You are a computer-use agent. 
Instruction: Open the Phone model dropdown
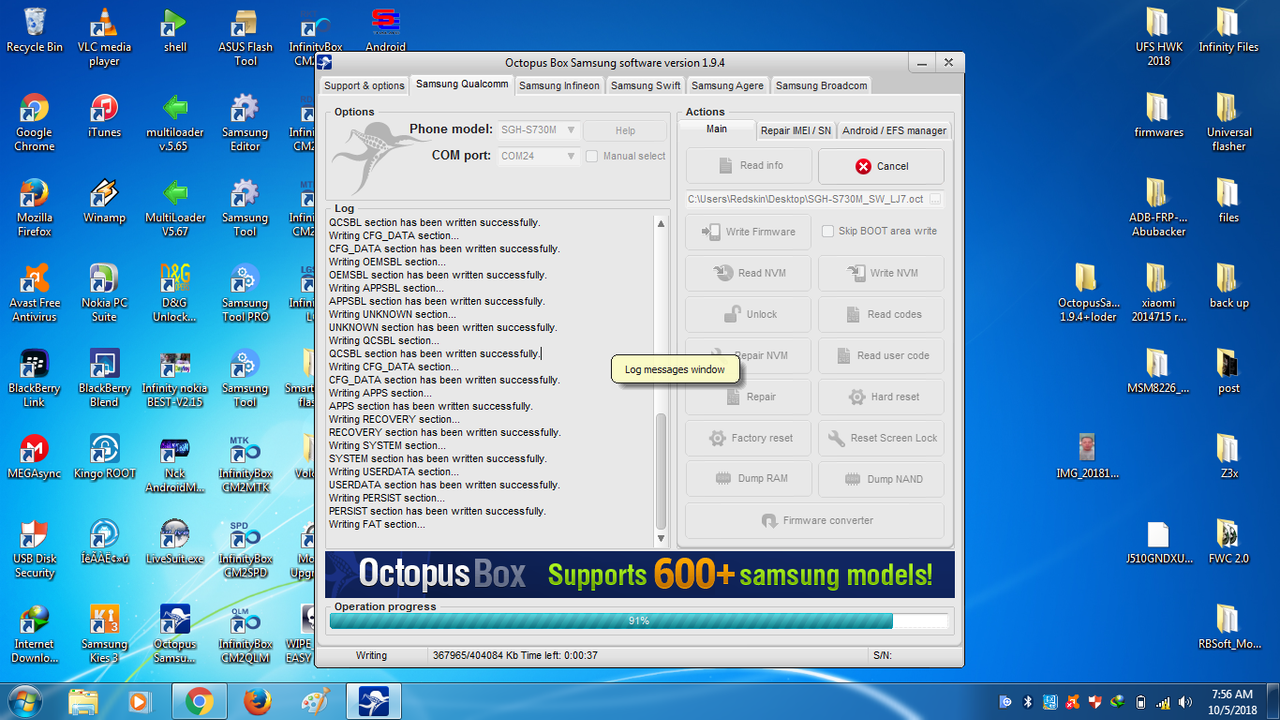pyautogui.click(x=538, y=130)
